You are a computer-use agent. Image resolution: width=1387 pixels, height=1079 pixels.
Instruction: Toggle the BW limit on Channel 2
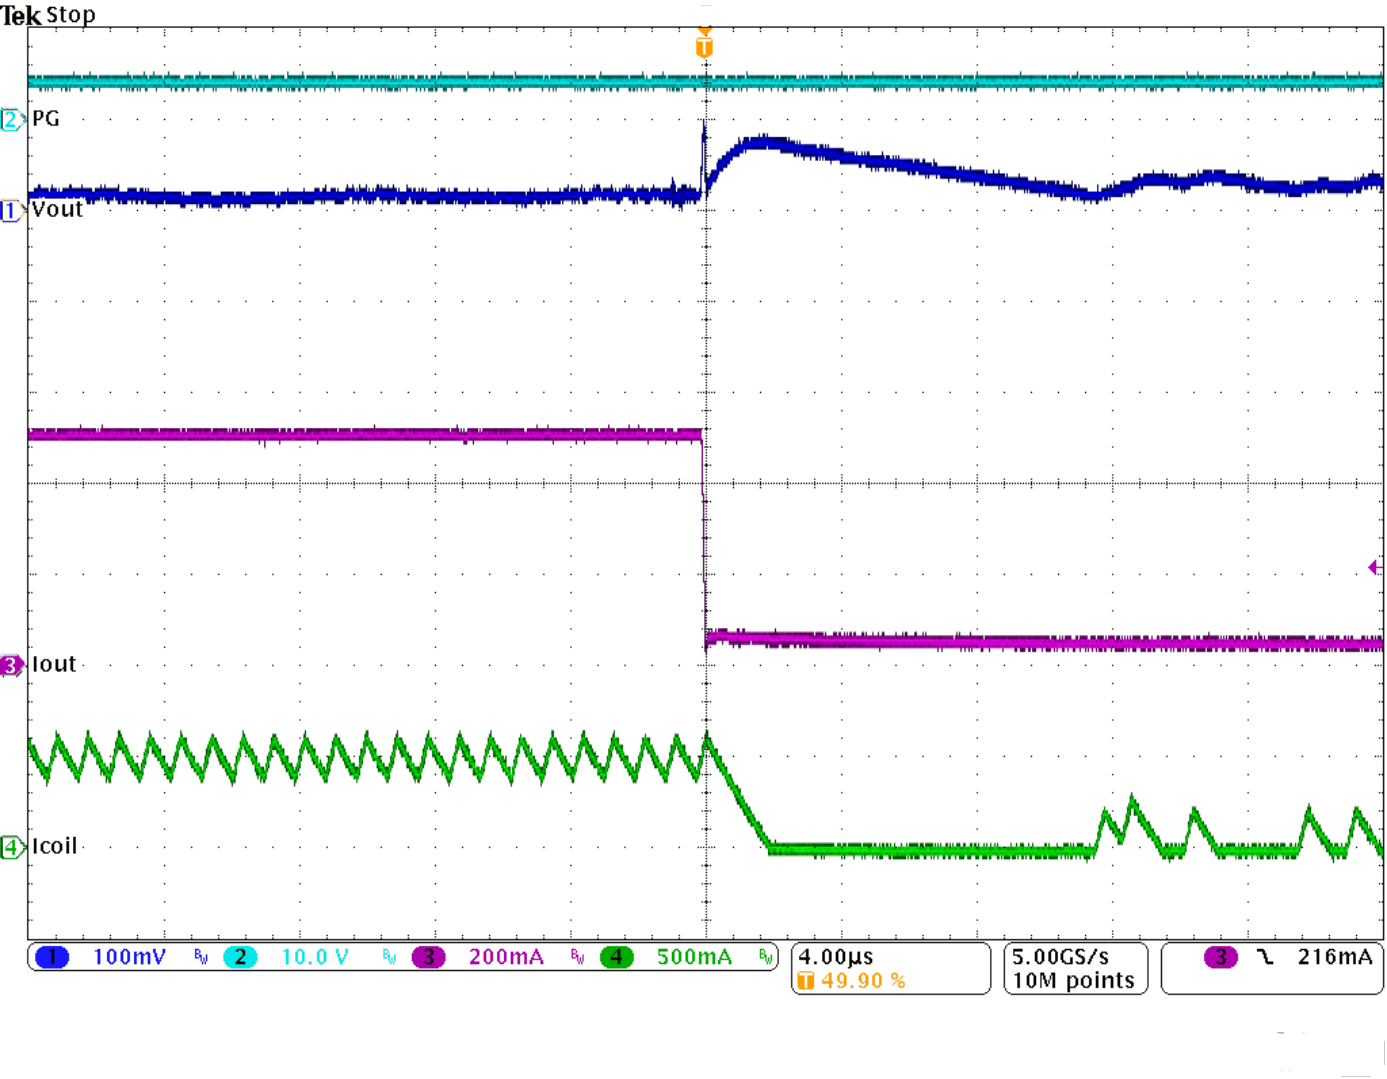coord(387,956)
